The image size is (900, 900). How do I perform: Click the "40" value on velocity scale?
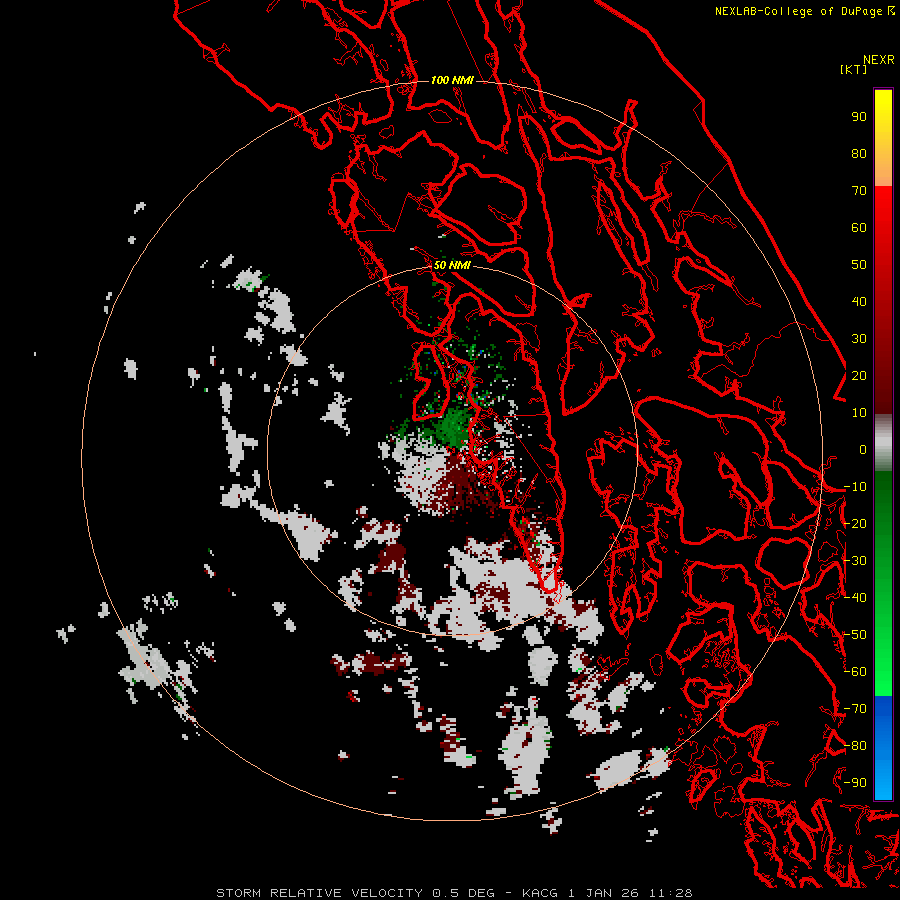point(859,302)
